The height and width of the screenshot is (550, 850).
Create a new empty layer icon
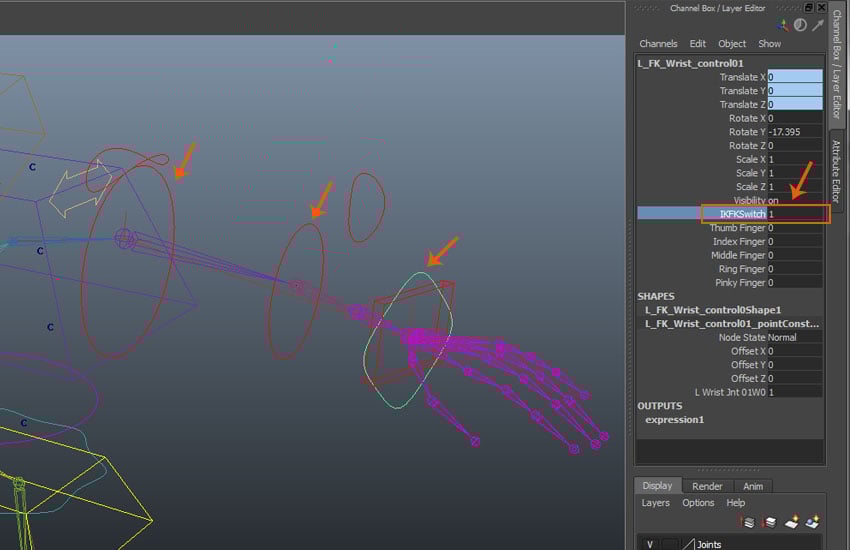[792, 522]
